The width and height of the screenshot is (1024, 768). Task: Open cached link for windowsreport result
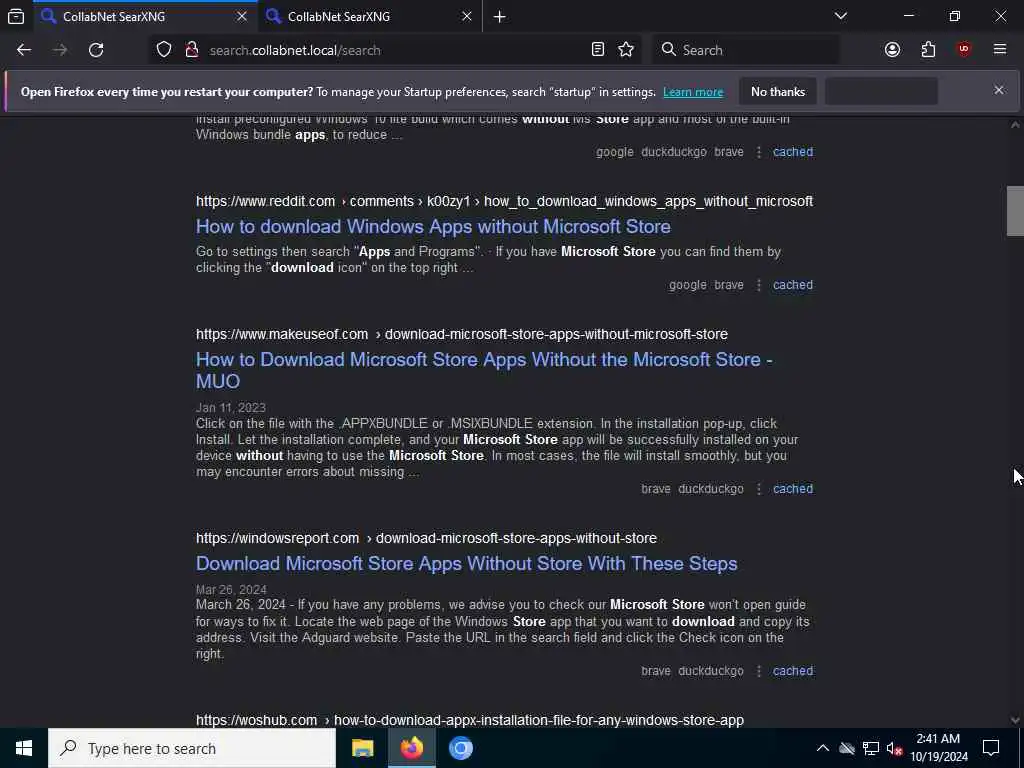(793, 671)
